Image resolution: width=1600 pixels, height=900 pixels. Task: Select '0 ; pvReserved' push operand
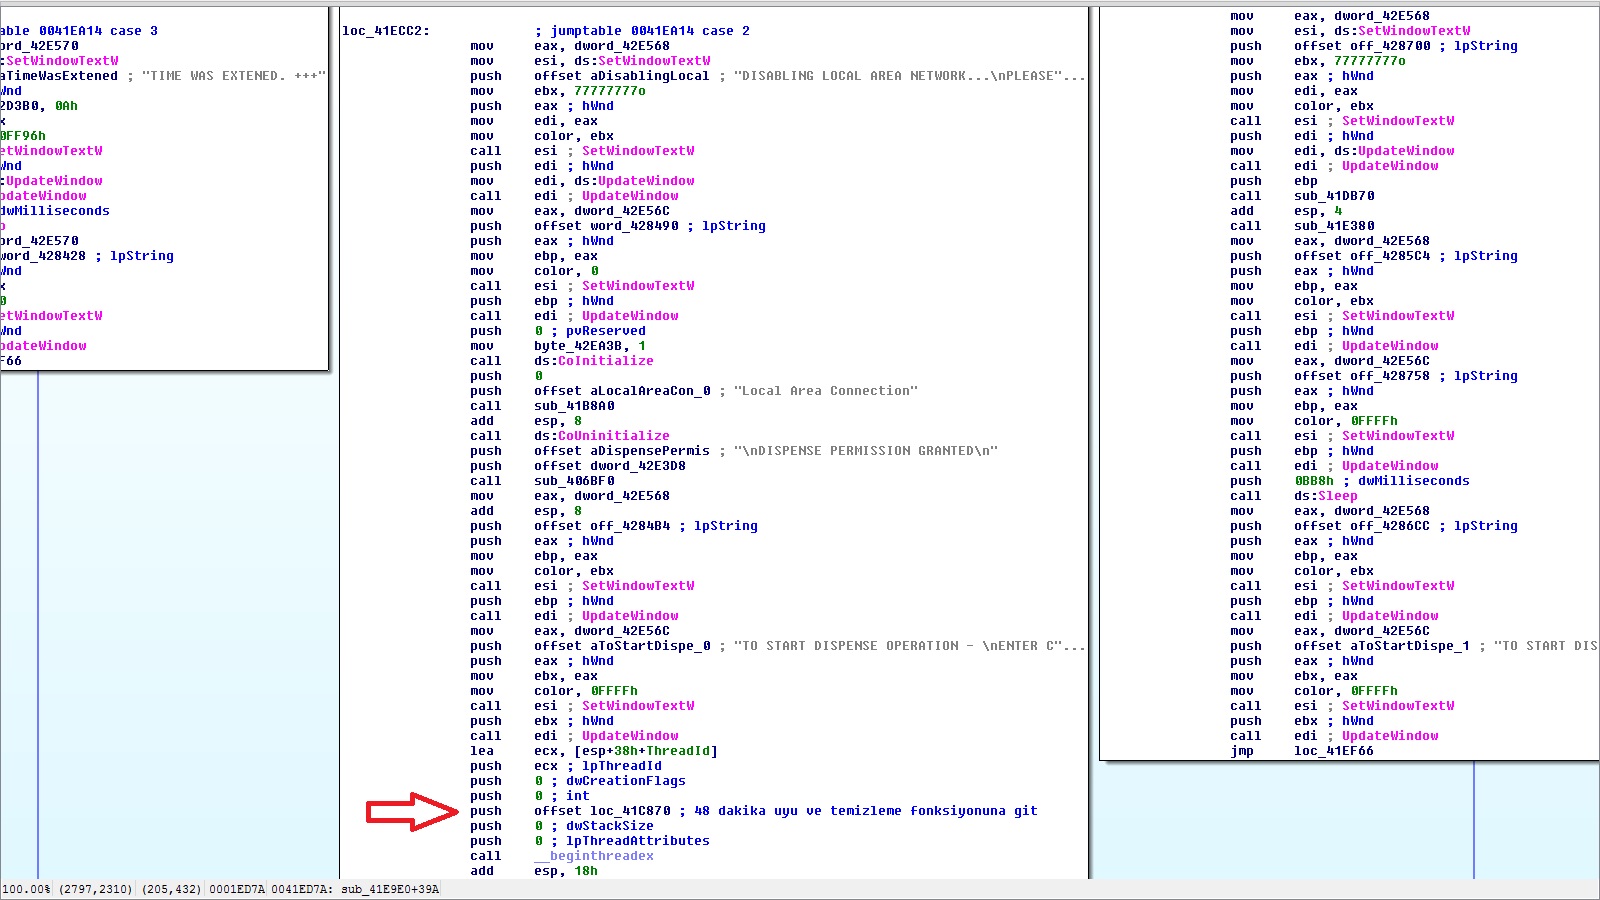click(x=590, y=331)
